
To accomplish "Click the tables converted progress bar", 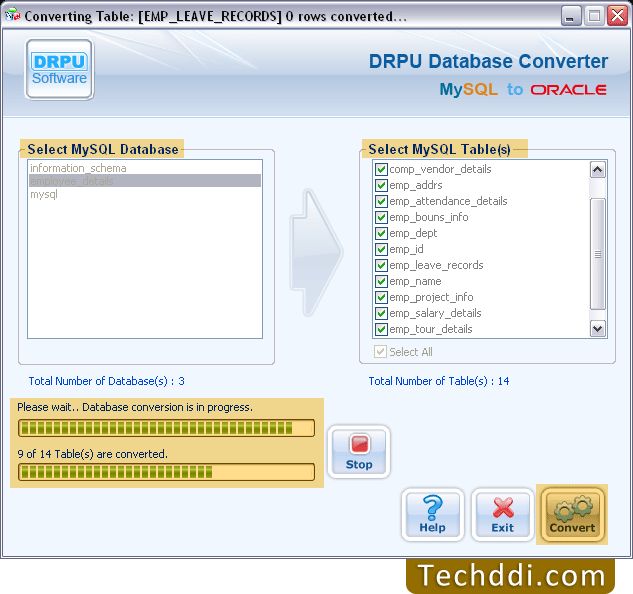I will pyautogui.click(x=166, y=472).
